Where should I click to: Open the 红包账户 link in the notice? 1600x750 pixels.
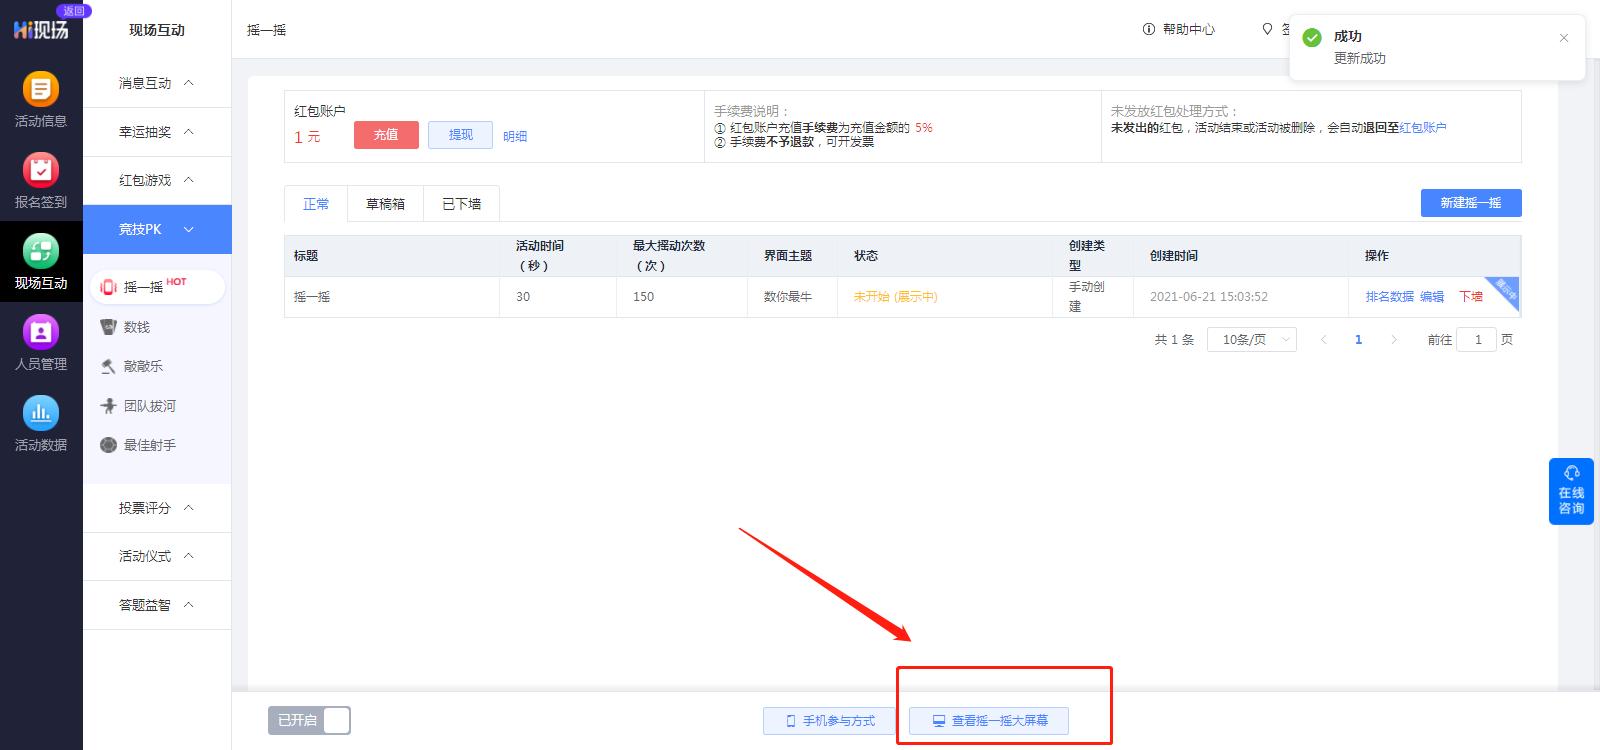[x=1422, y=128]
